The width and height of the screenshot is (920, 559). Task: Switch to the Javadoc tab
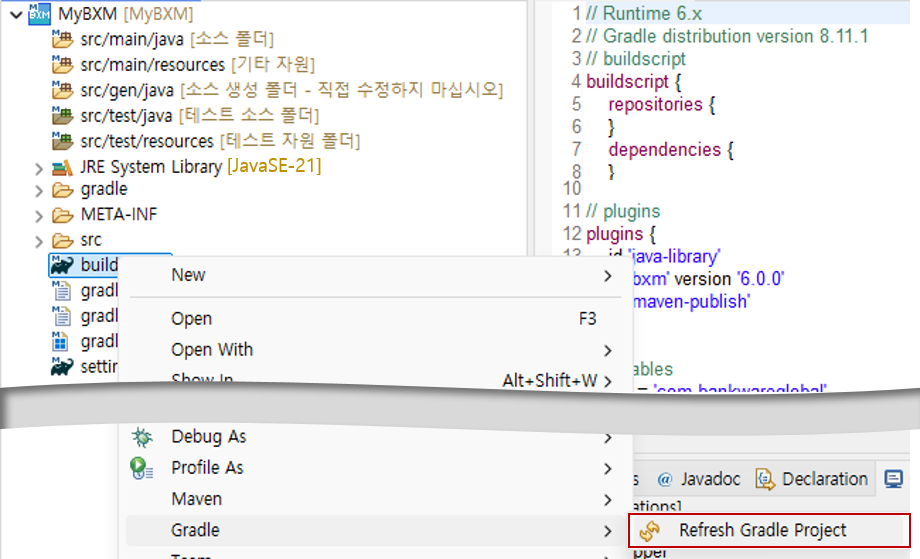click(698, 479)
